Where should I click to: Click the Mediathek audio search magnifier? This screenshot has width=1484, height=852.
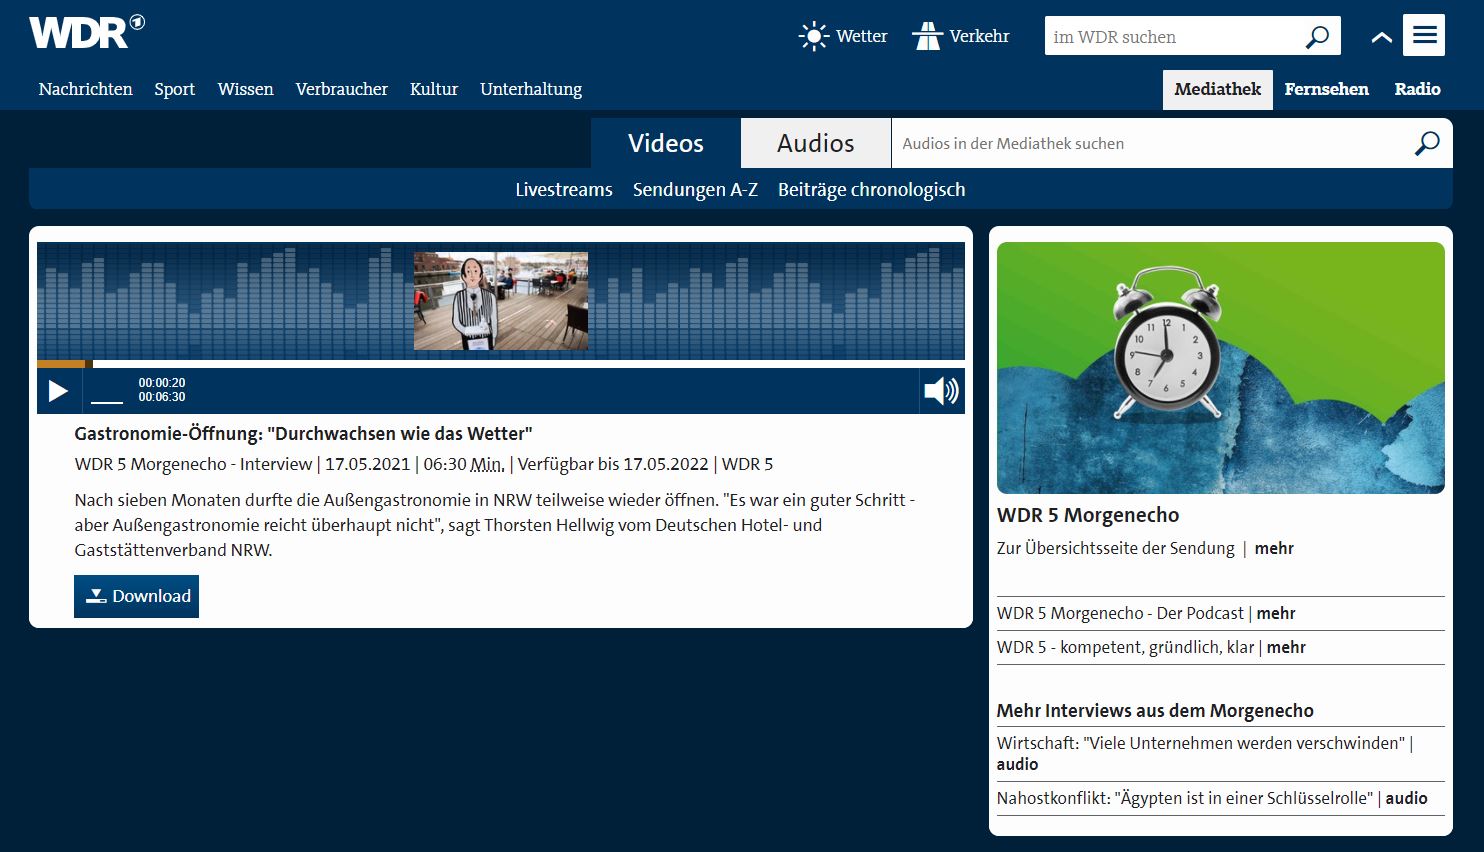1427,143
